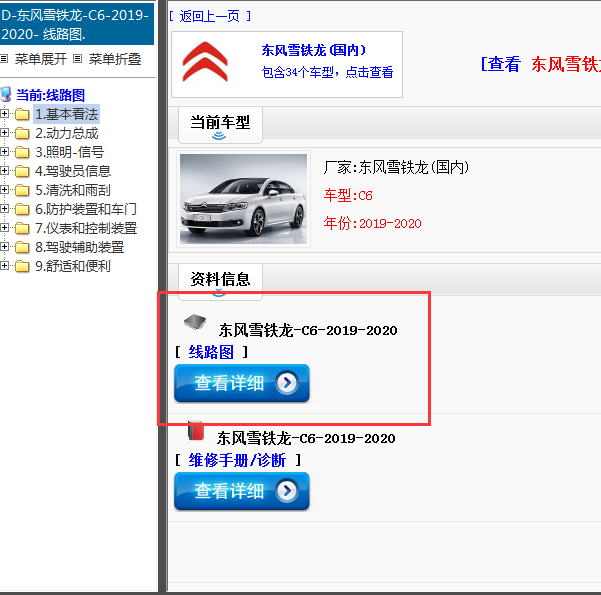Expand the 9.舒适和便利 tree node
The height and width of the screenshot is (595, 601).
4,265
